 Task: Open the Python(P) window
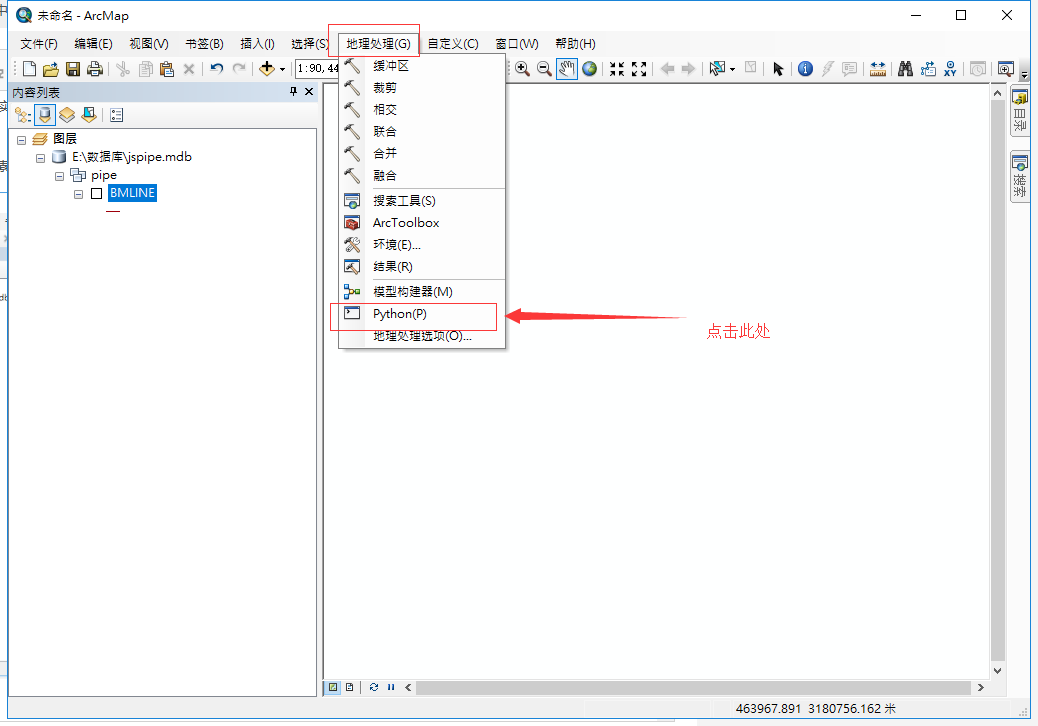point(422,314)
